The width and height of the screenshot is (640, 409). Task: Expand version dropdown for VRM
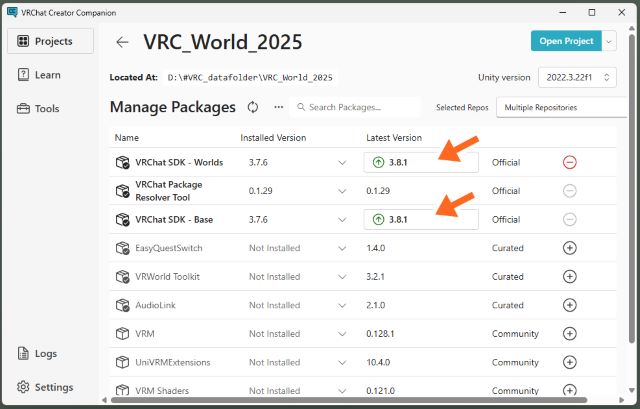pos(342,334)
